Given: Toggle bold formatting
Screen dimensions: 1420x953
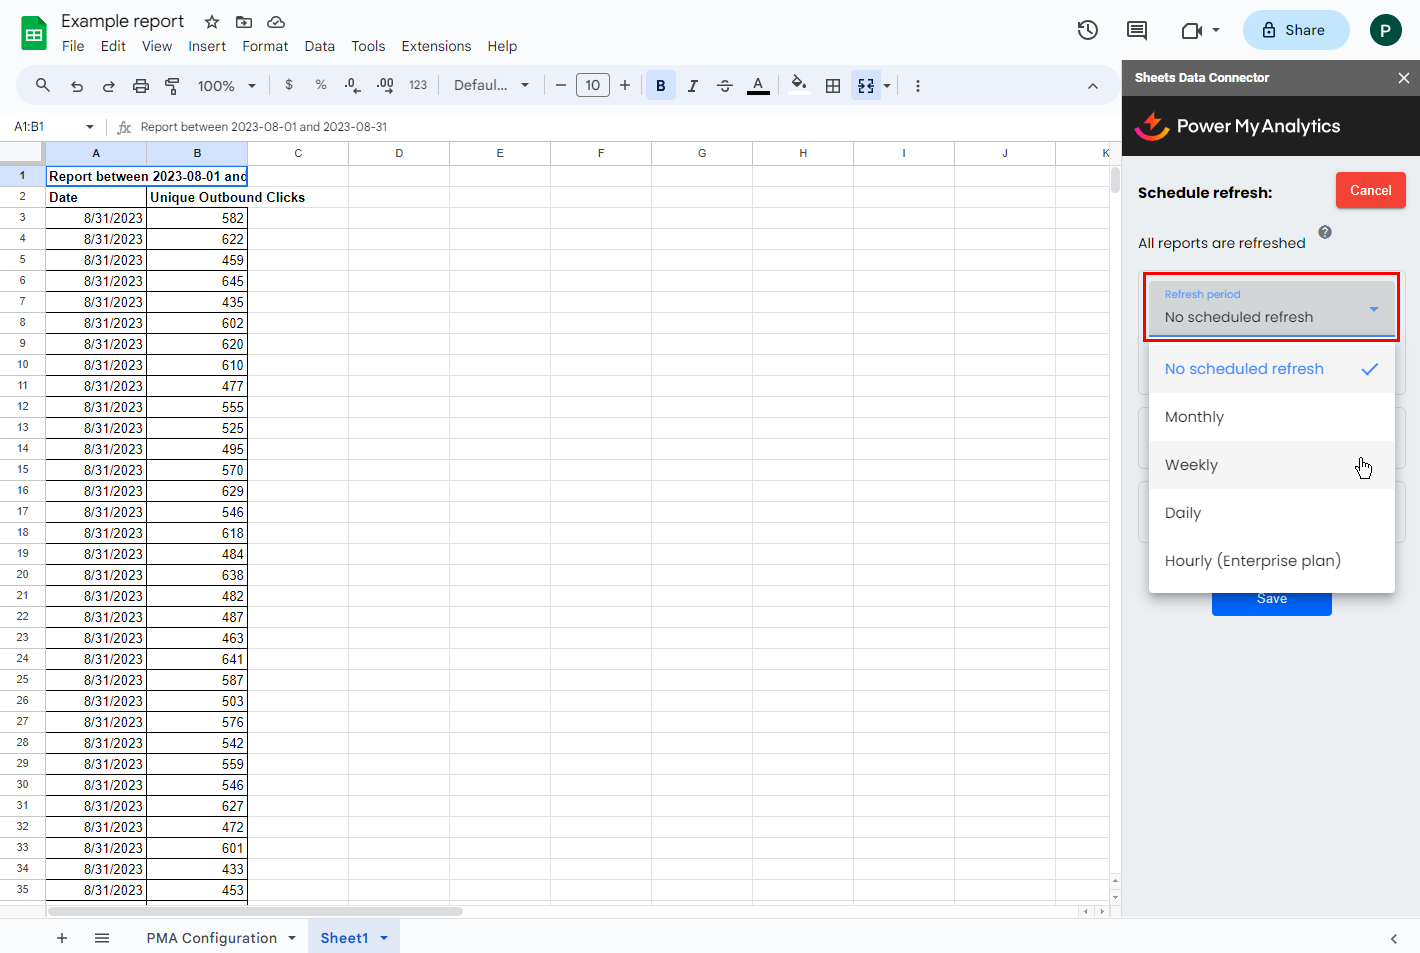Looking at the screenshot, I should click(x=660, y=86).
